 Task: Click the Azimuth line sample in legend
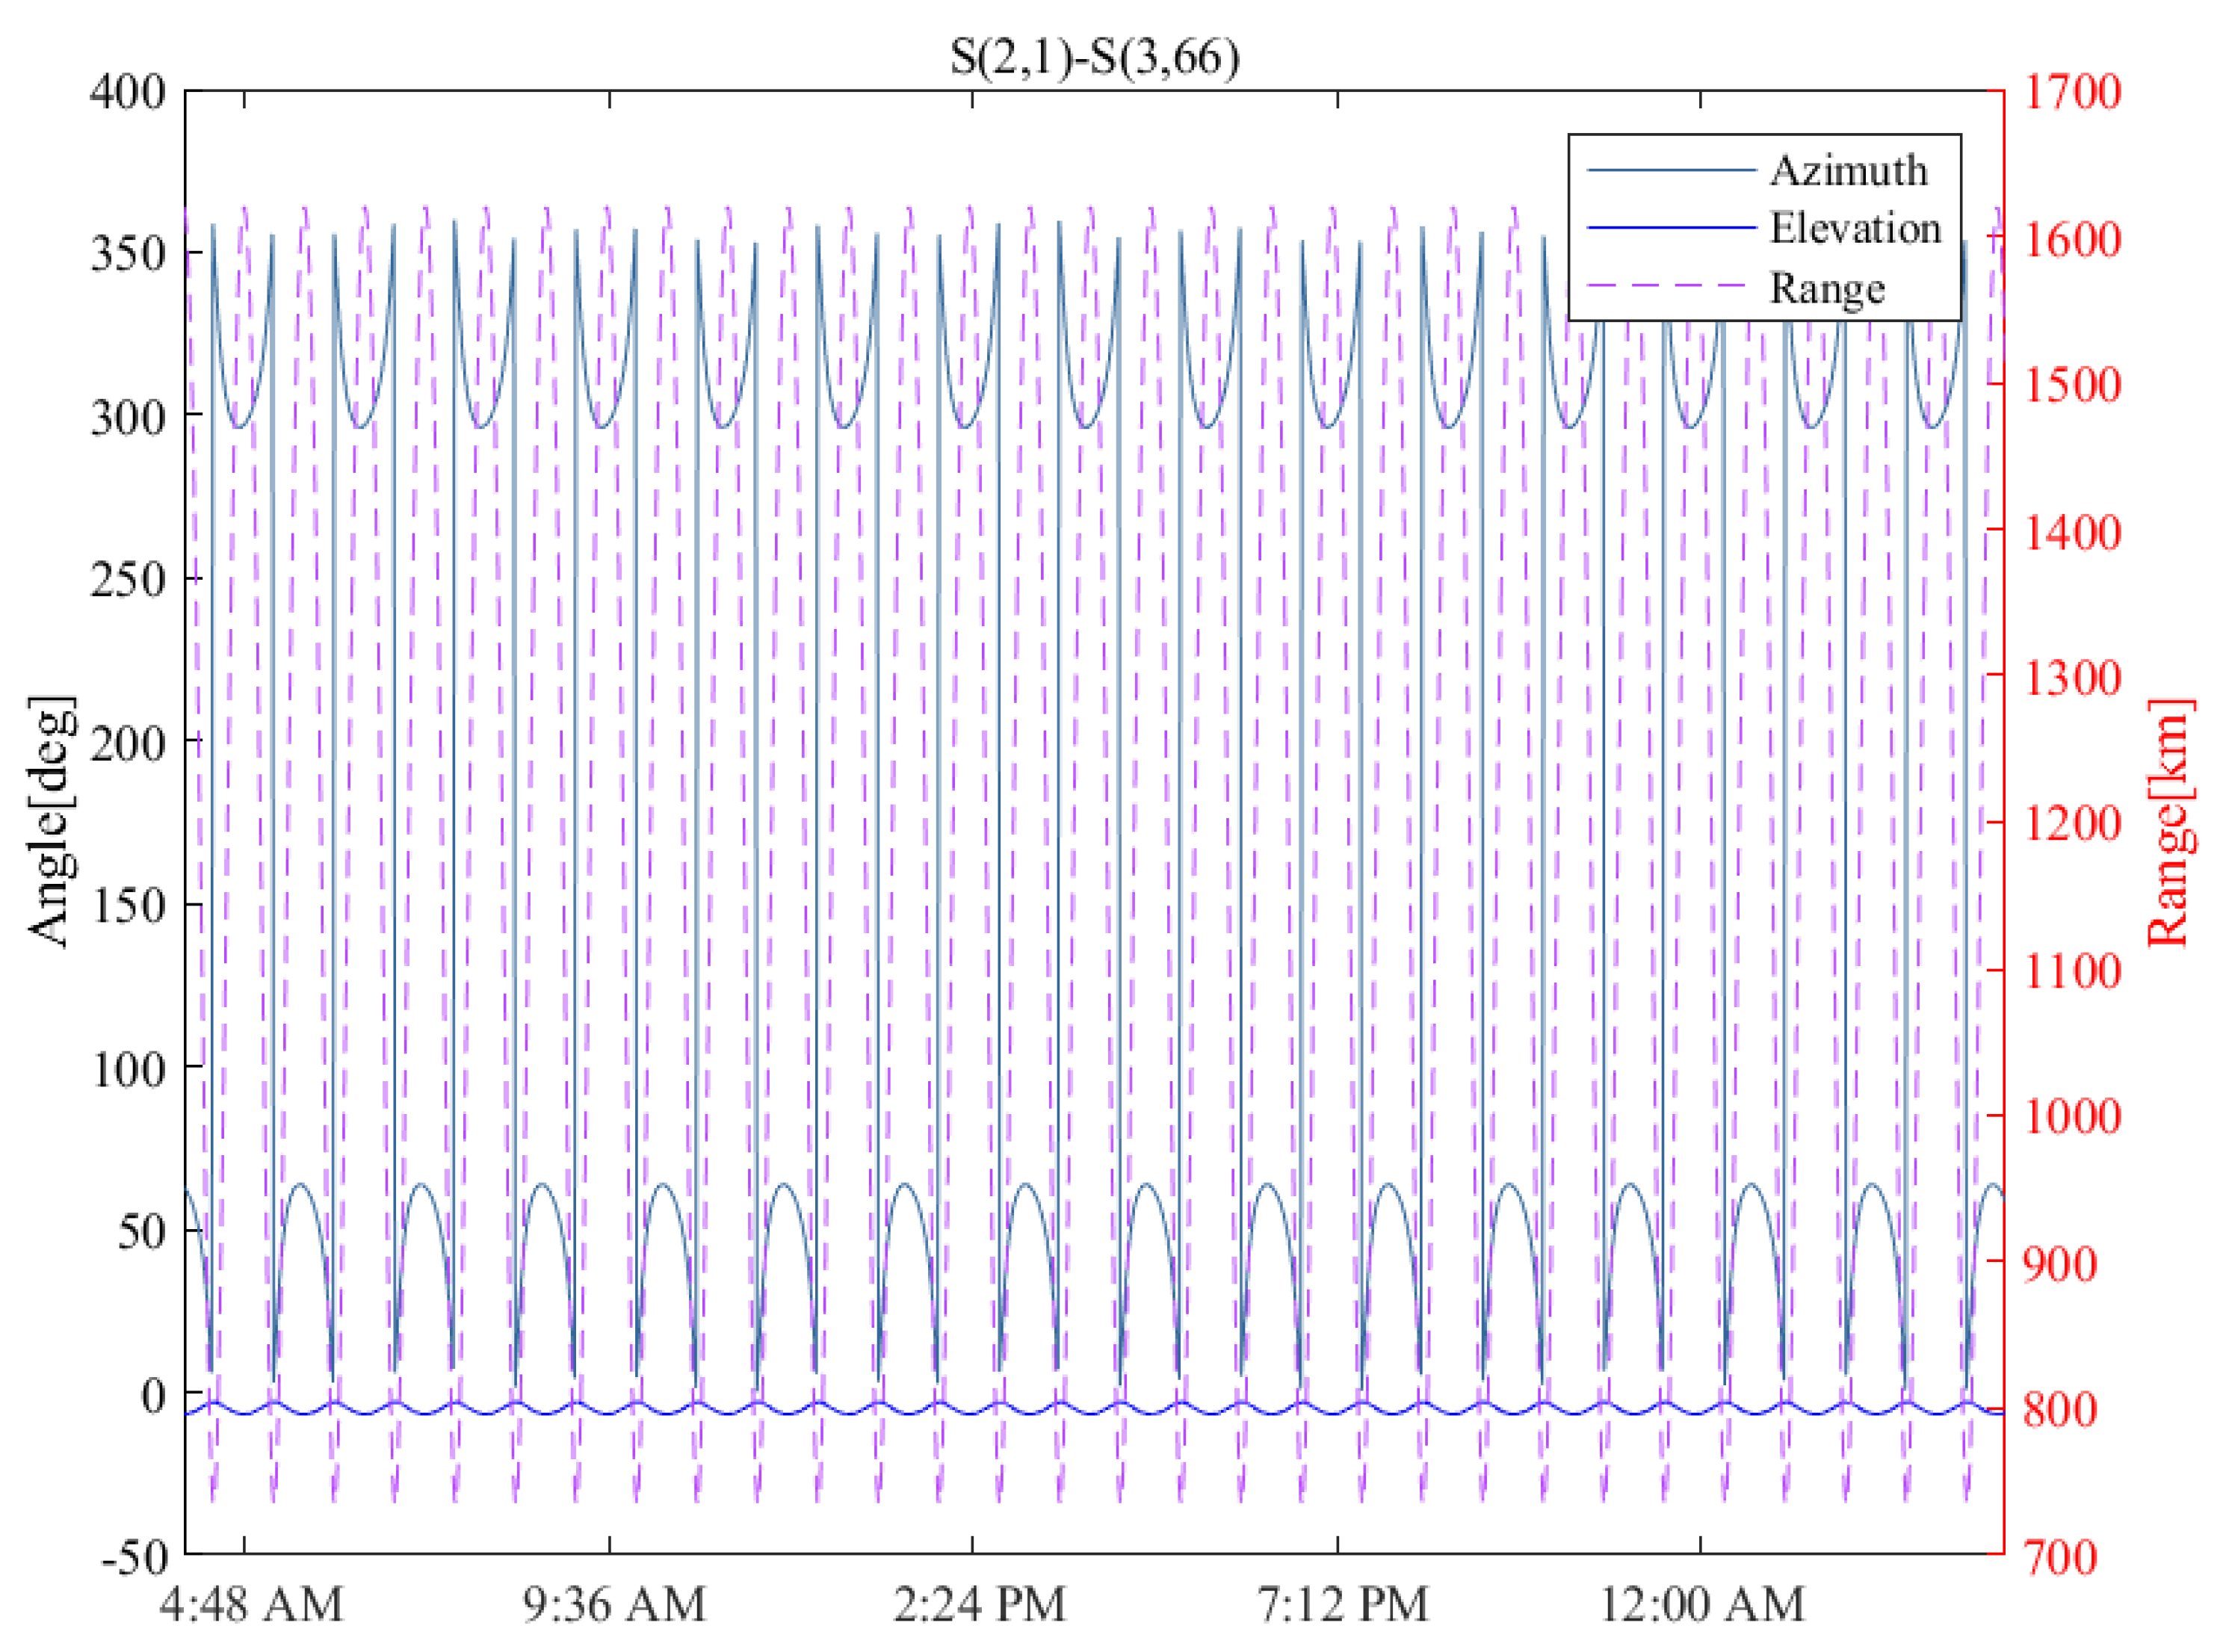[x=1671, y=171]
